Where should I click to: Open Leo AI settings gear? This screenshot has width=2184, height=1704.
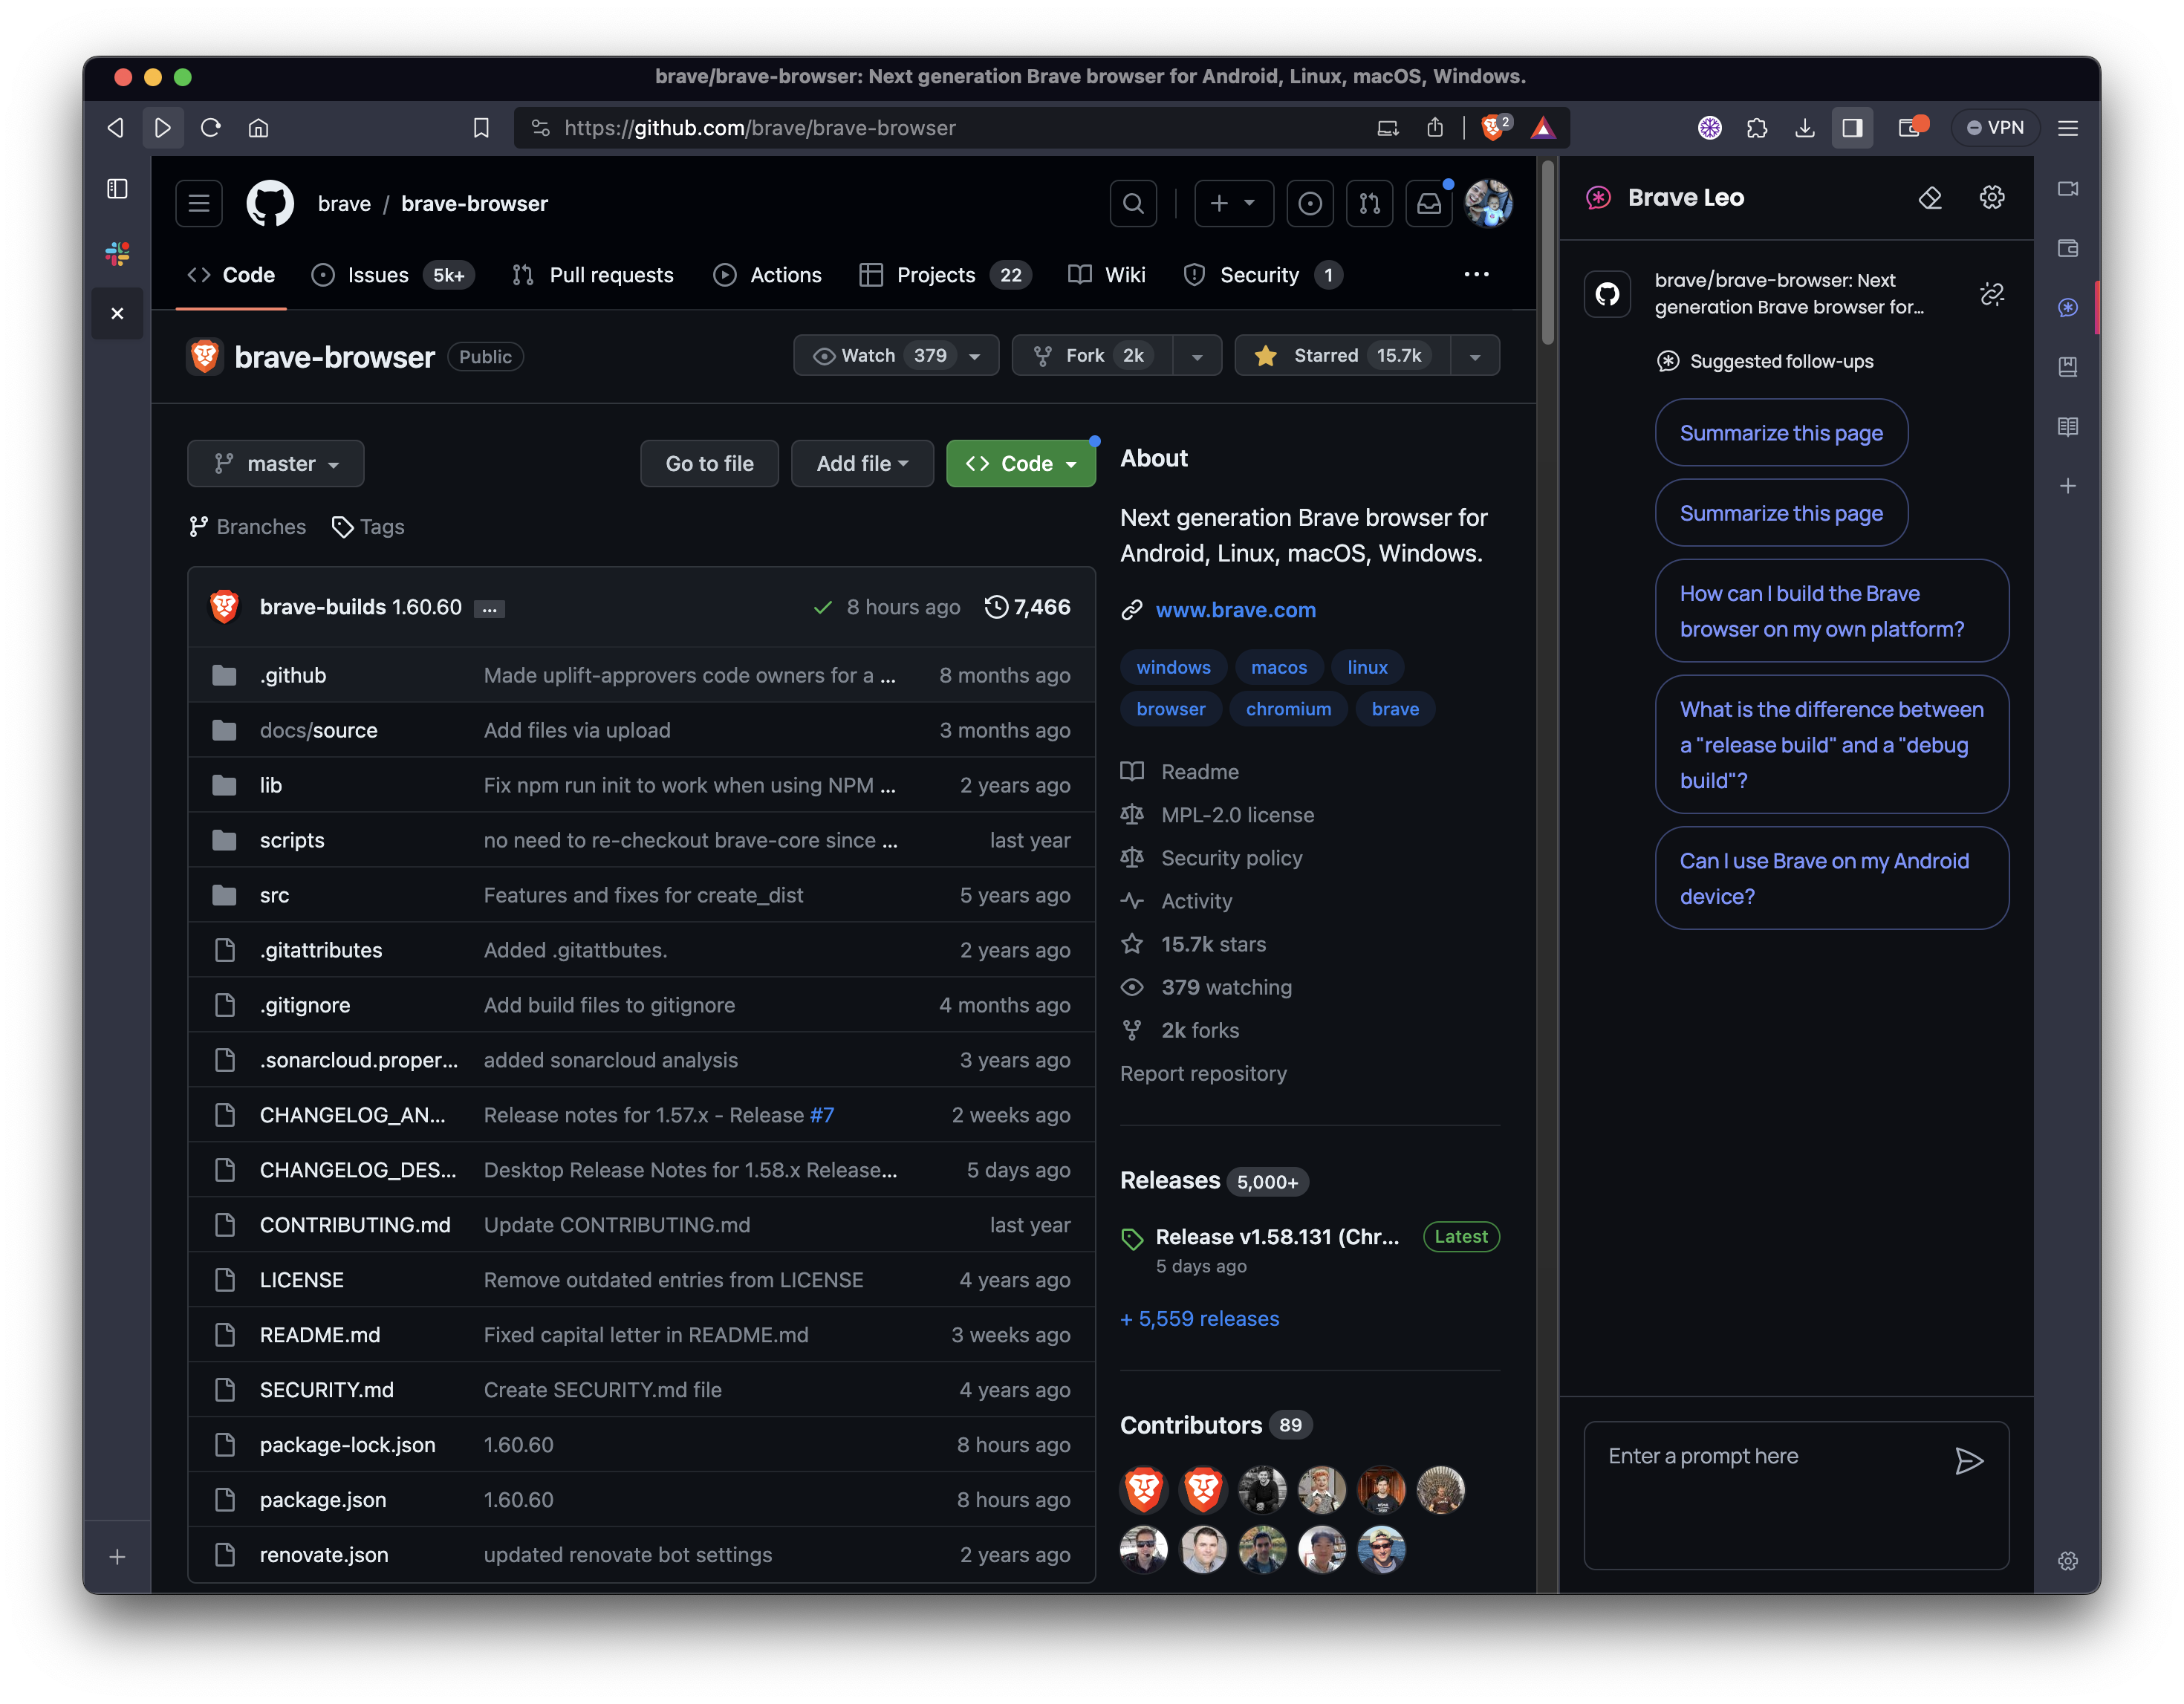point(1991,198)
